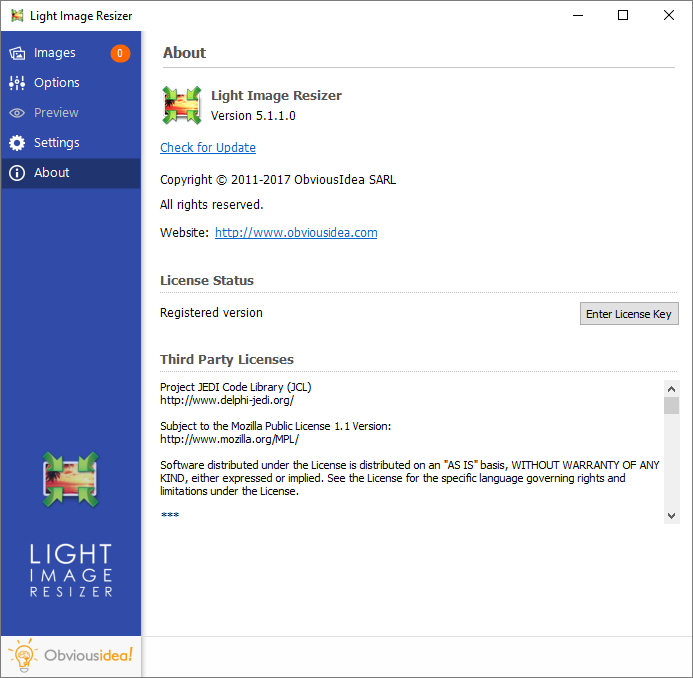The width and height of the screenshot is (693, 678).
Task: Click the LIGHT IMAGE RESIZER sidebar wordmark
Action: pos(71,571)
